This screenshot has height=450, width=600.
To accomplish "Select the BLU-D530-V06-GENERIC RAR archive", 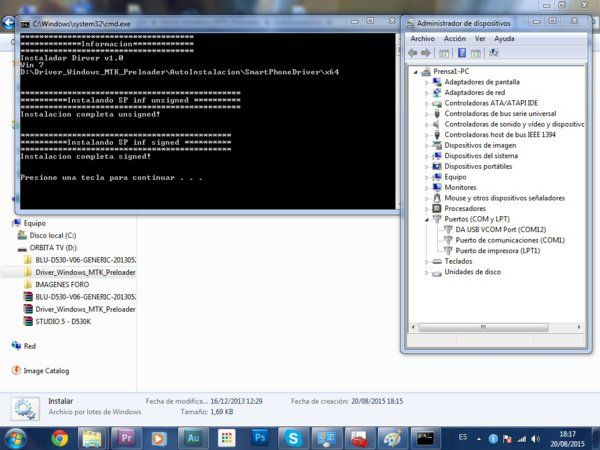I will coord(85,297).
